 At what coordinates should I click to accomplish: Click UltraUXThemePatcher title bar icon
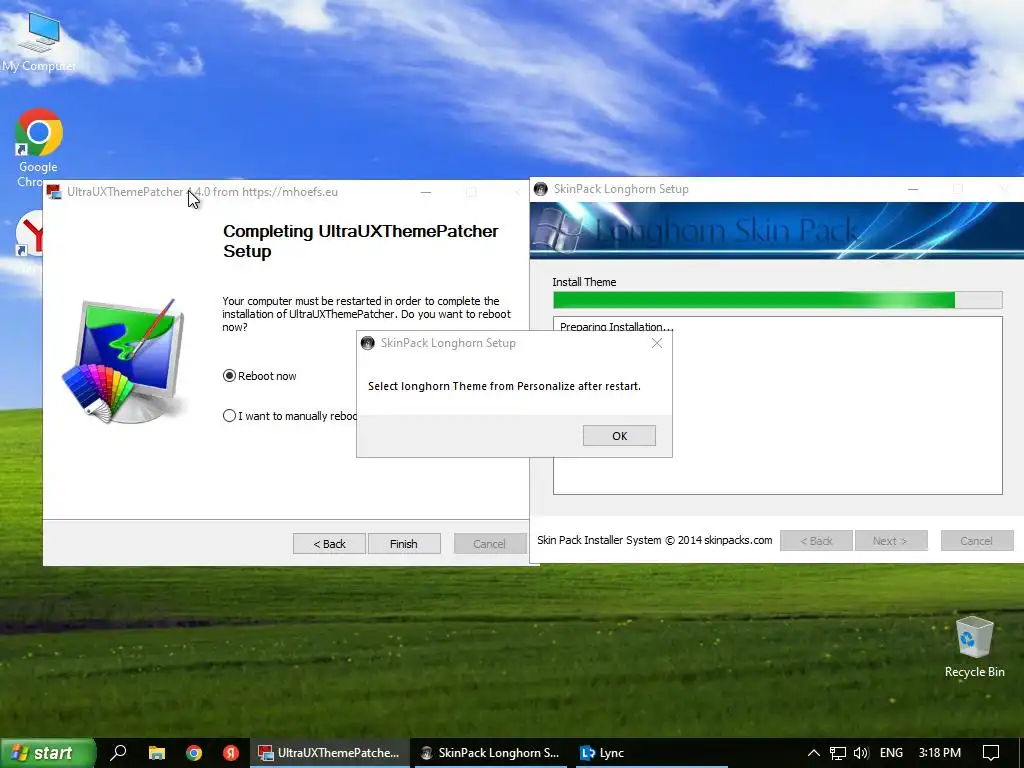(x=54, y=192)
